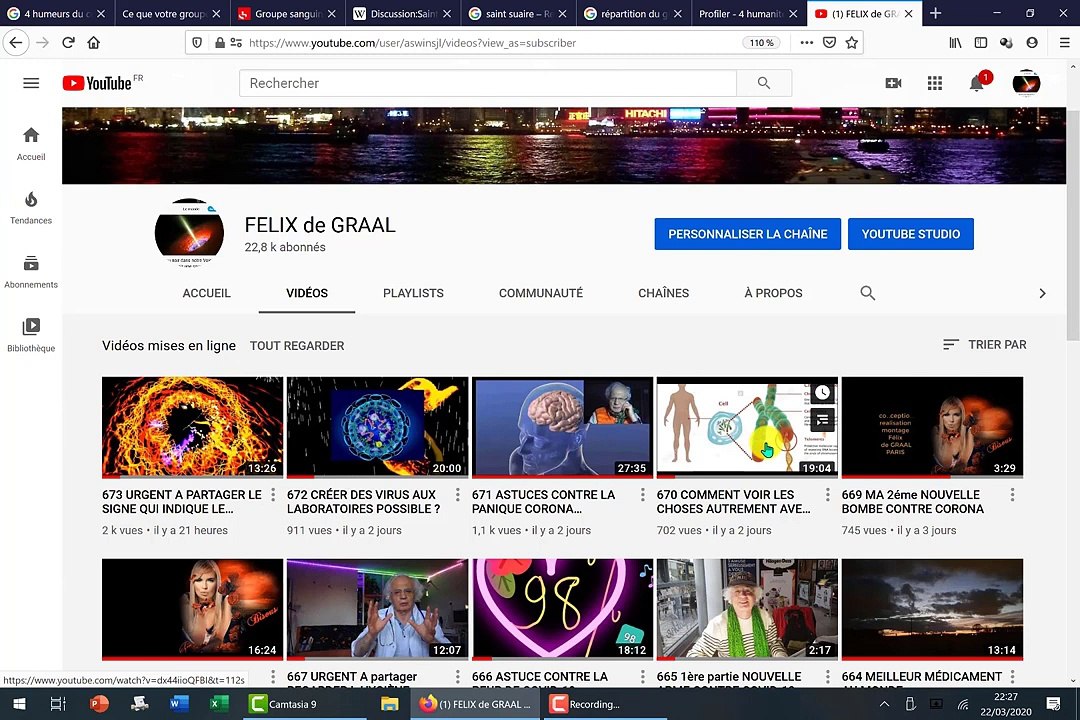The image size is (1080, 720).
Task: Open video title 669 MA 2éme NOUVELLE BOMBE
Action: 913,502
